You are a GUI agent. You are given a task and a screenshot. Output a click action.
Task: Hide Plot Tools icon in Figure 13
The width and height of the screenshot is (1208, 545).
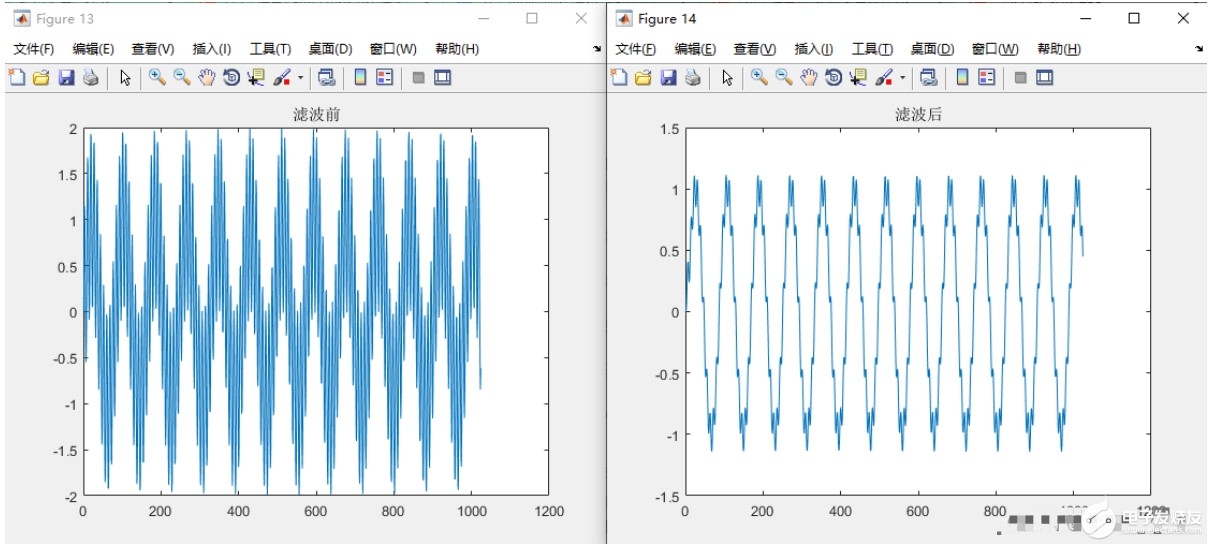pos(418,77)
